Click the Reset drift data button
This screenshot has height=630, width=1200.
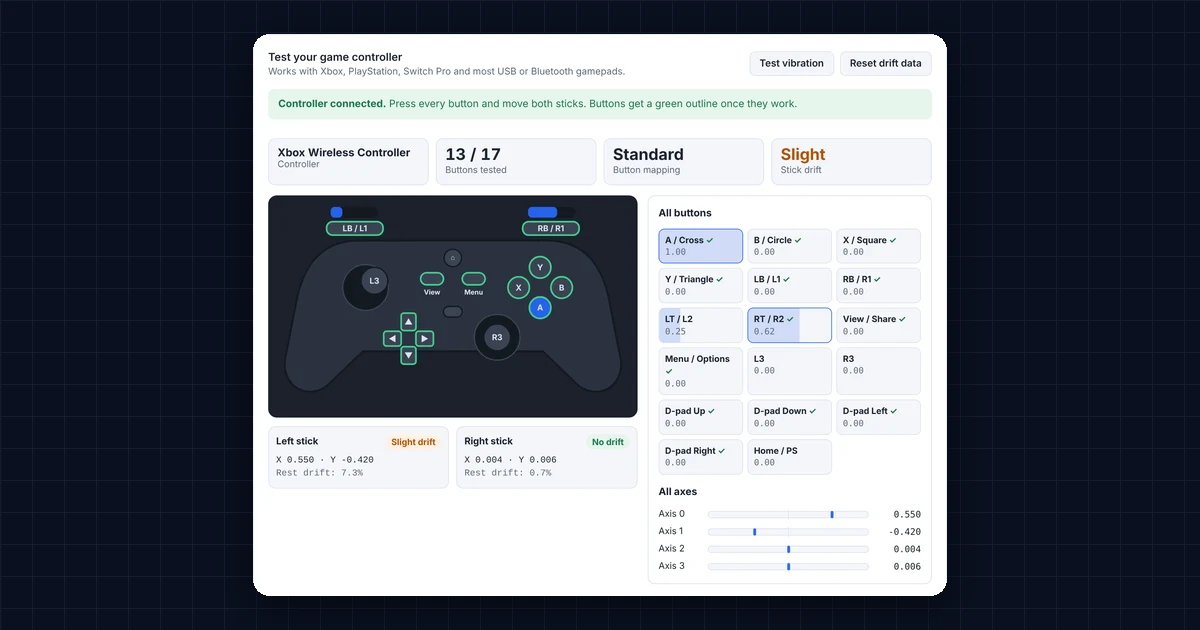(886, 63)
